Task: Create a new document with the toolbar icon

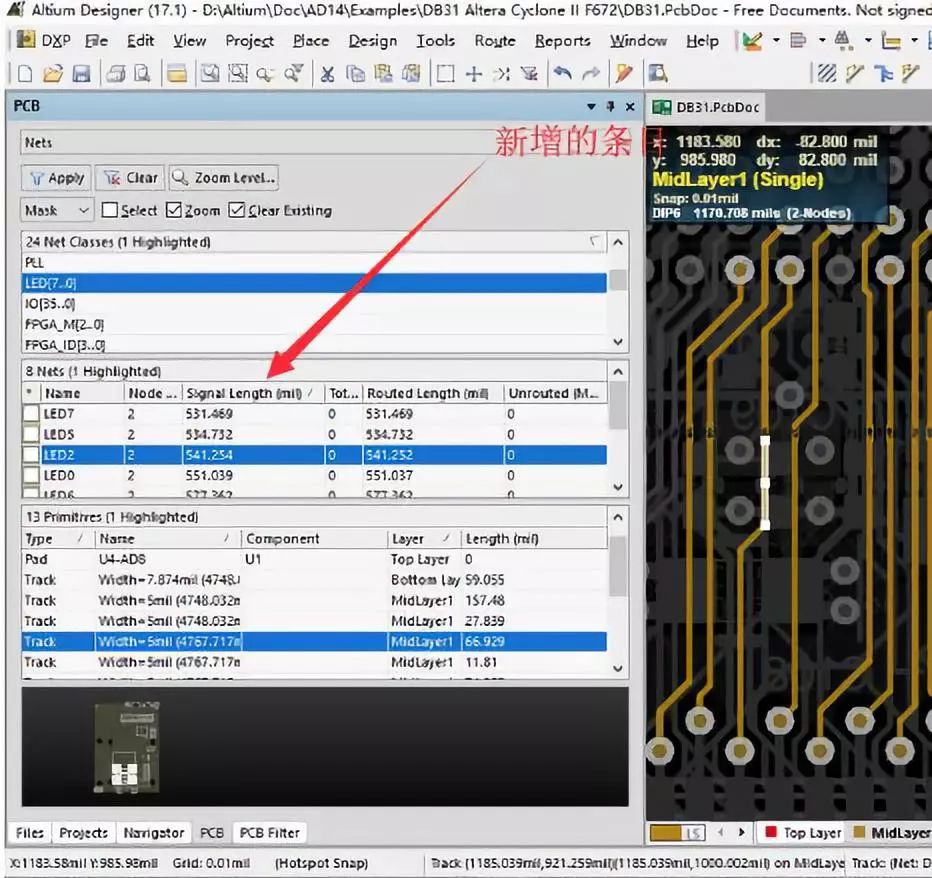Action: (x=25, y=74)
